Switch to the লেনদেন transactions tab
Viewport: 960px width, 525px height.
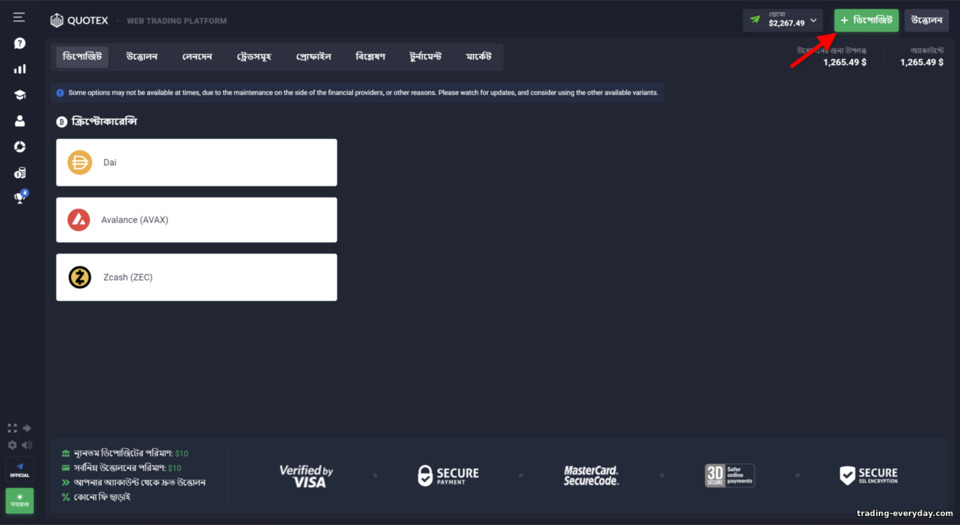click(x=197, y=56)
